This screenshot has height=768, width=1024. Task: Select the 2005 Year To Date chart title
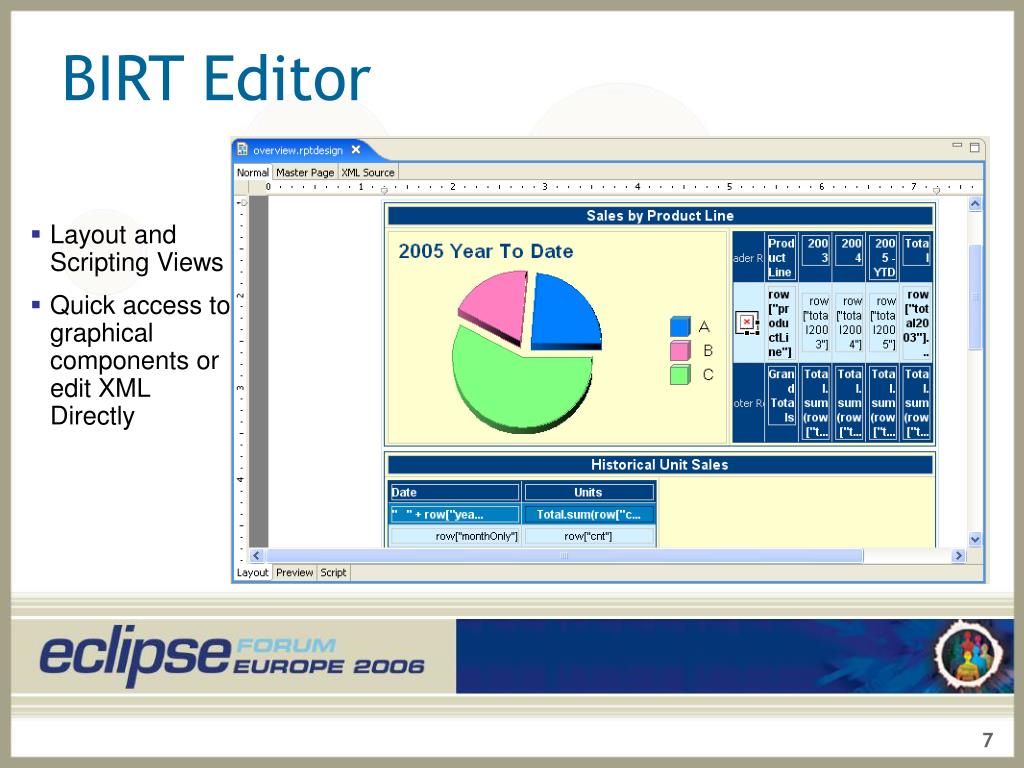click(486, 251)
